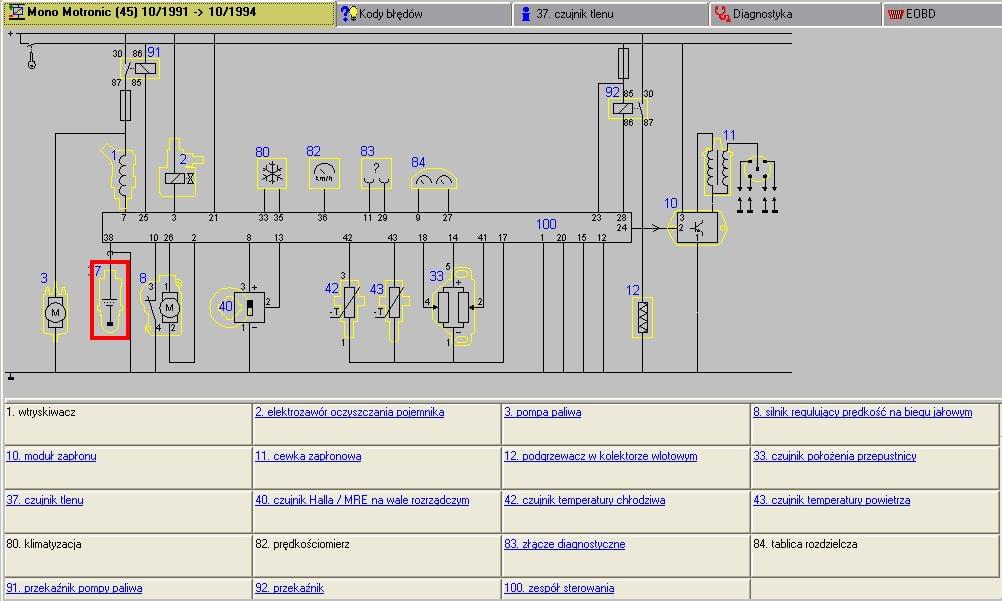1002x601 pixels.
Task: Select diagnostic connector symbol 83
Action: coord(376,173)
